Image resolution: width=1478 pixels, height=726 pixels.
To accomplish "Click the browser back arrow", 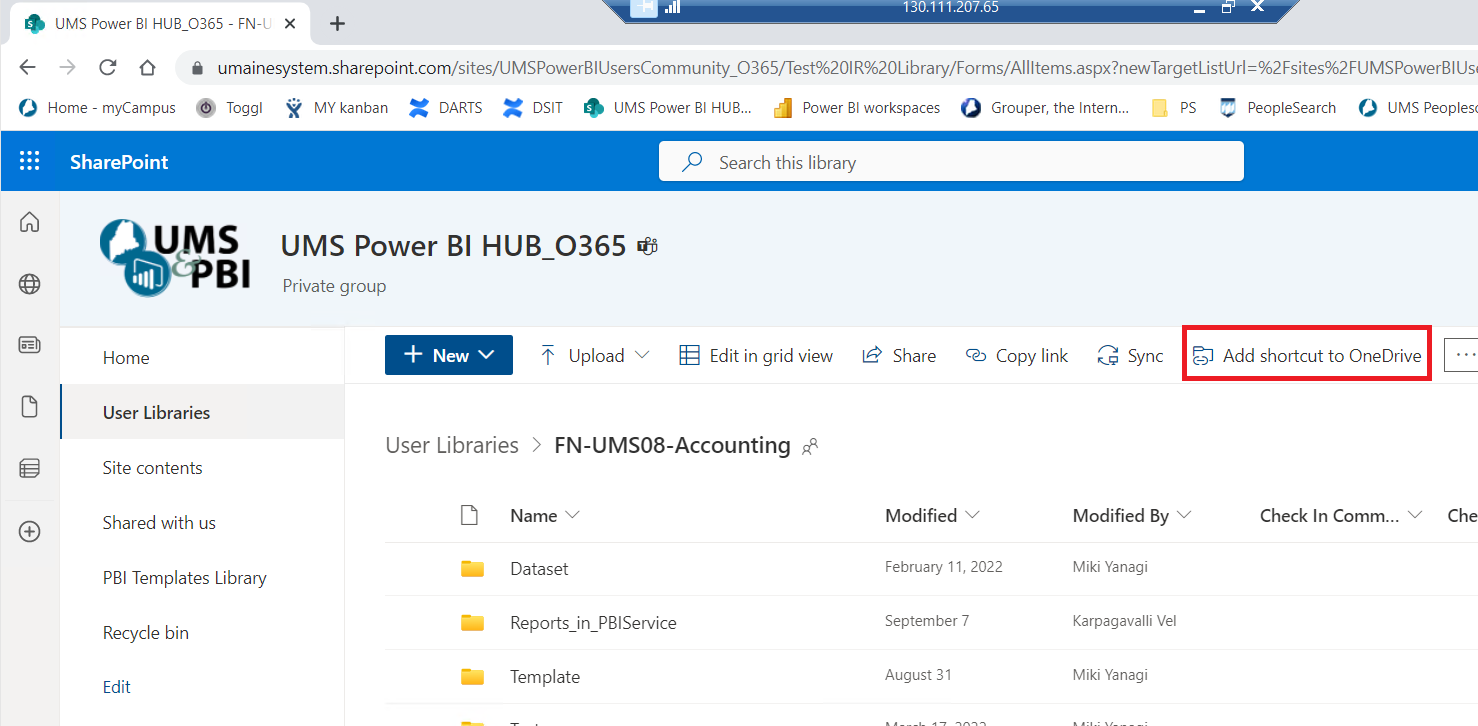I will tap(28, 68).
